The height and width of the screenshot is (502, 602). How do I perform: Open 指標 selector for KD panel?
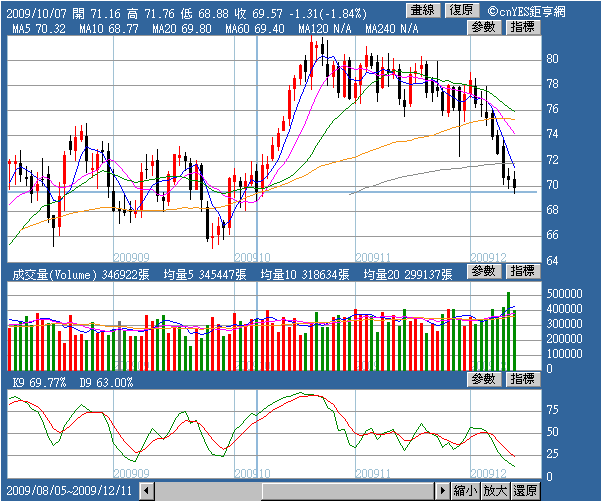pos(523,379)
